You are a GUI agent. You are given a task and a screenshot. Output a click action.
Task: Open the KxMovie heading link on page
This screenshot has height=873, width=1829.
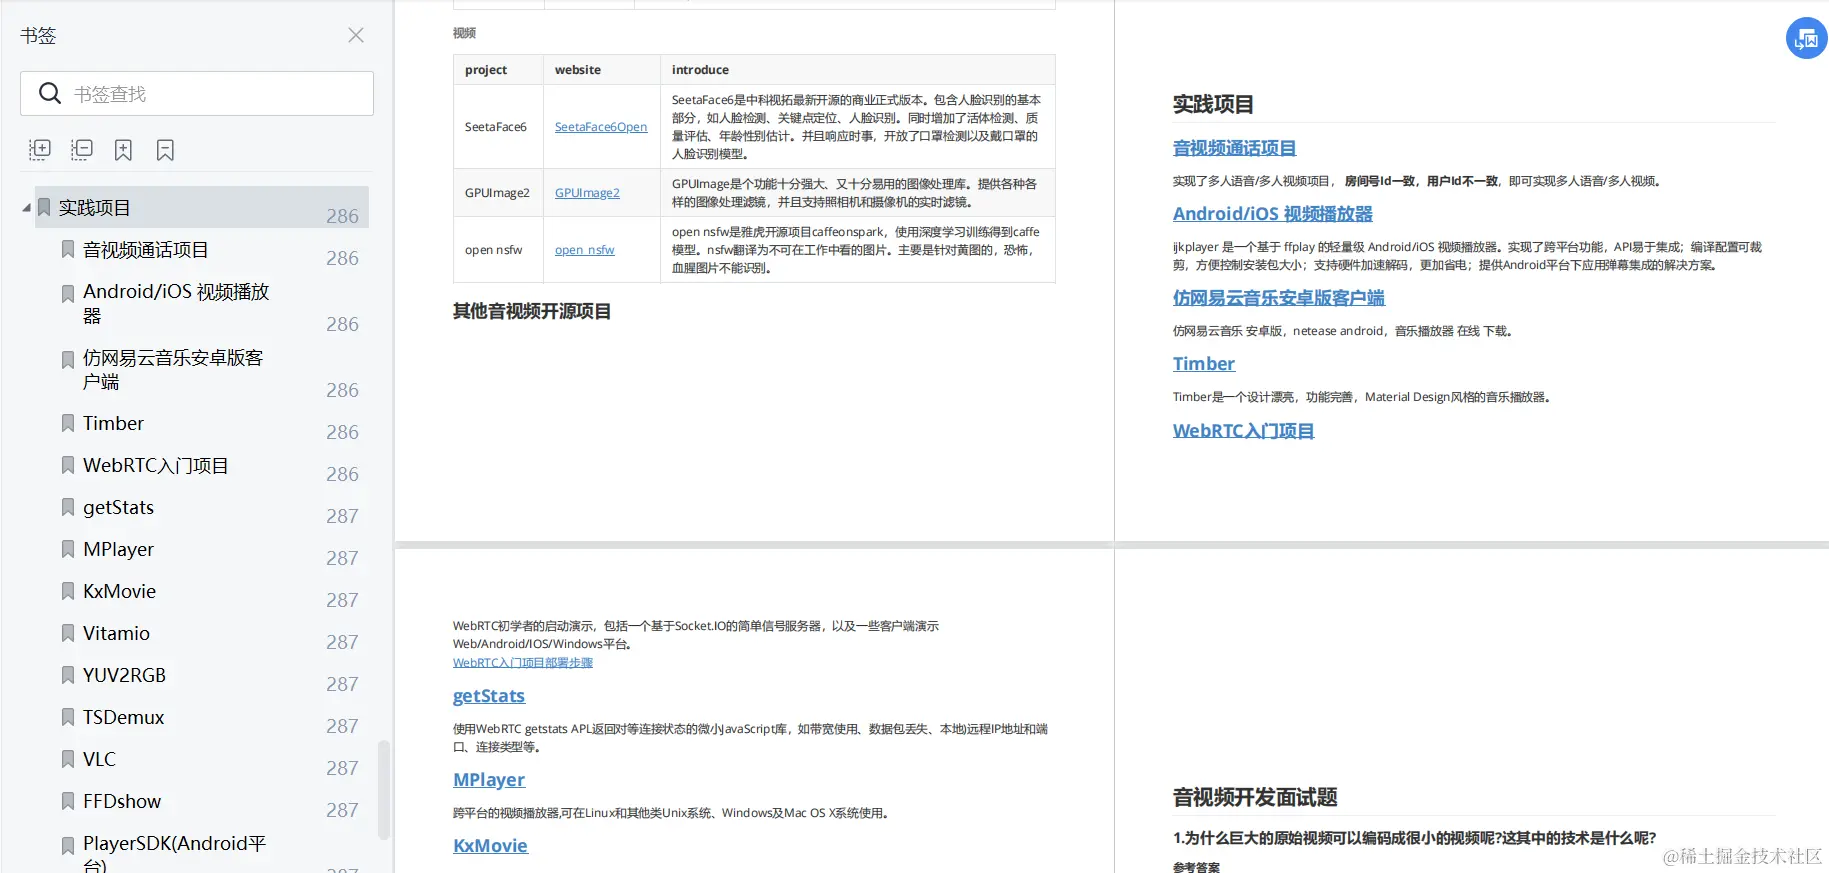pos(490,846)
